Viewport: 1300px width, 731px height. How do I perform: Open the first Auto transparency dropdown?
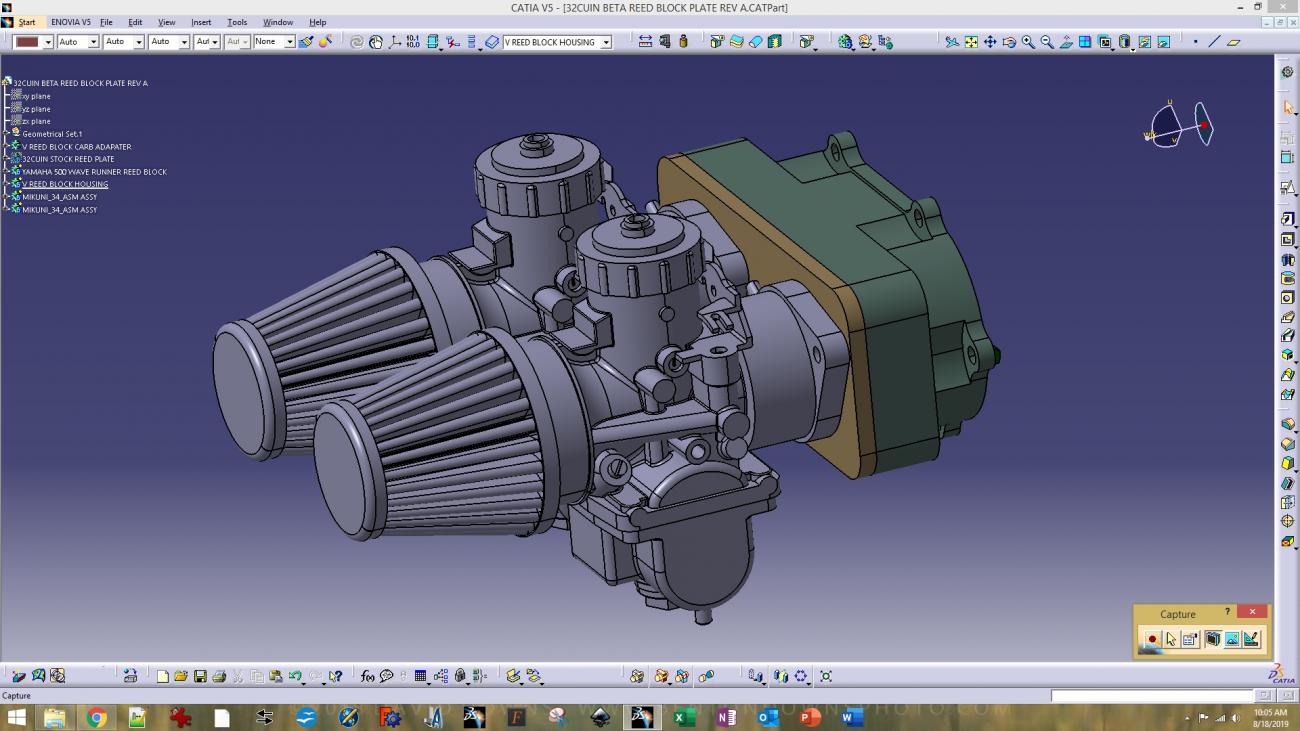pyautogui.click(x=93, y=42)
